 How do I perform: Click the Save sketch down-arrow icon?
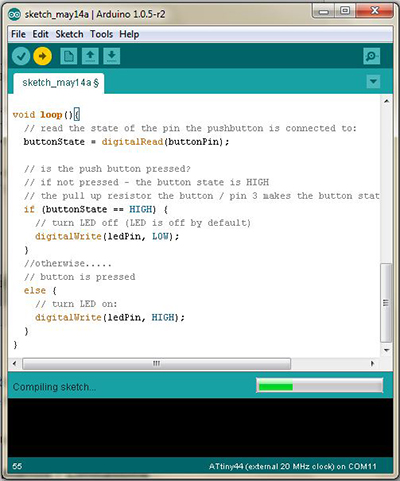(112, 56)
